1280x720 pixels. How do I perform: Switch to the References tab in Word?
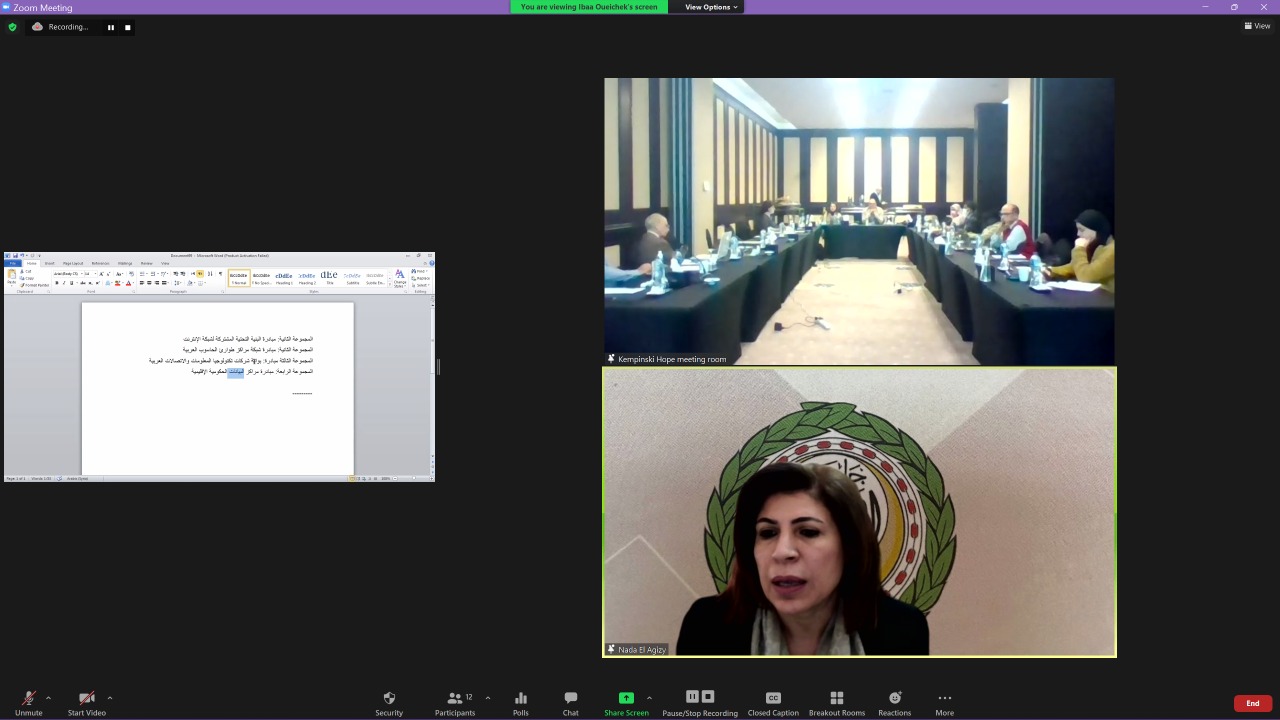(x=100, y=263)
